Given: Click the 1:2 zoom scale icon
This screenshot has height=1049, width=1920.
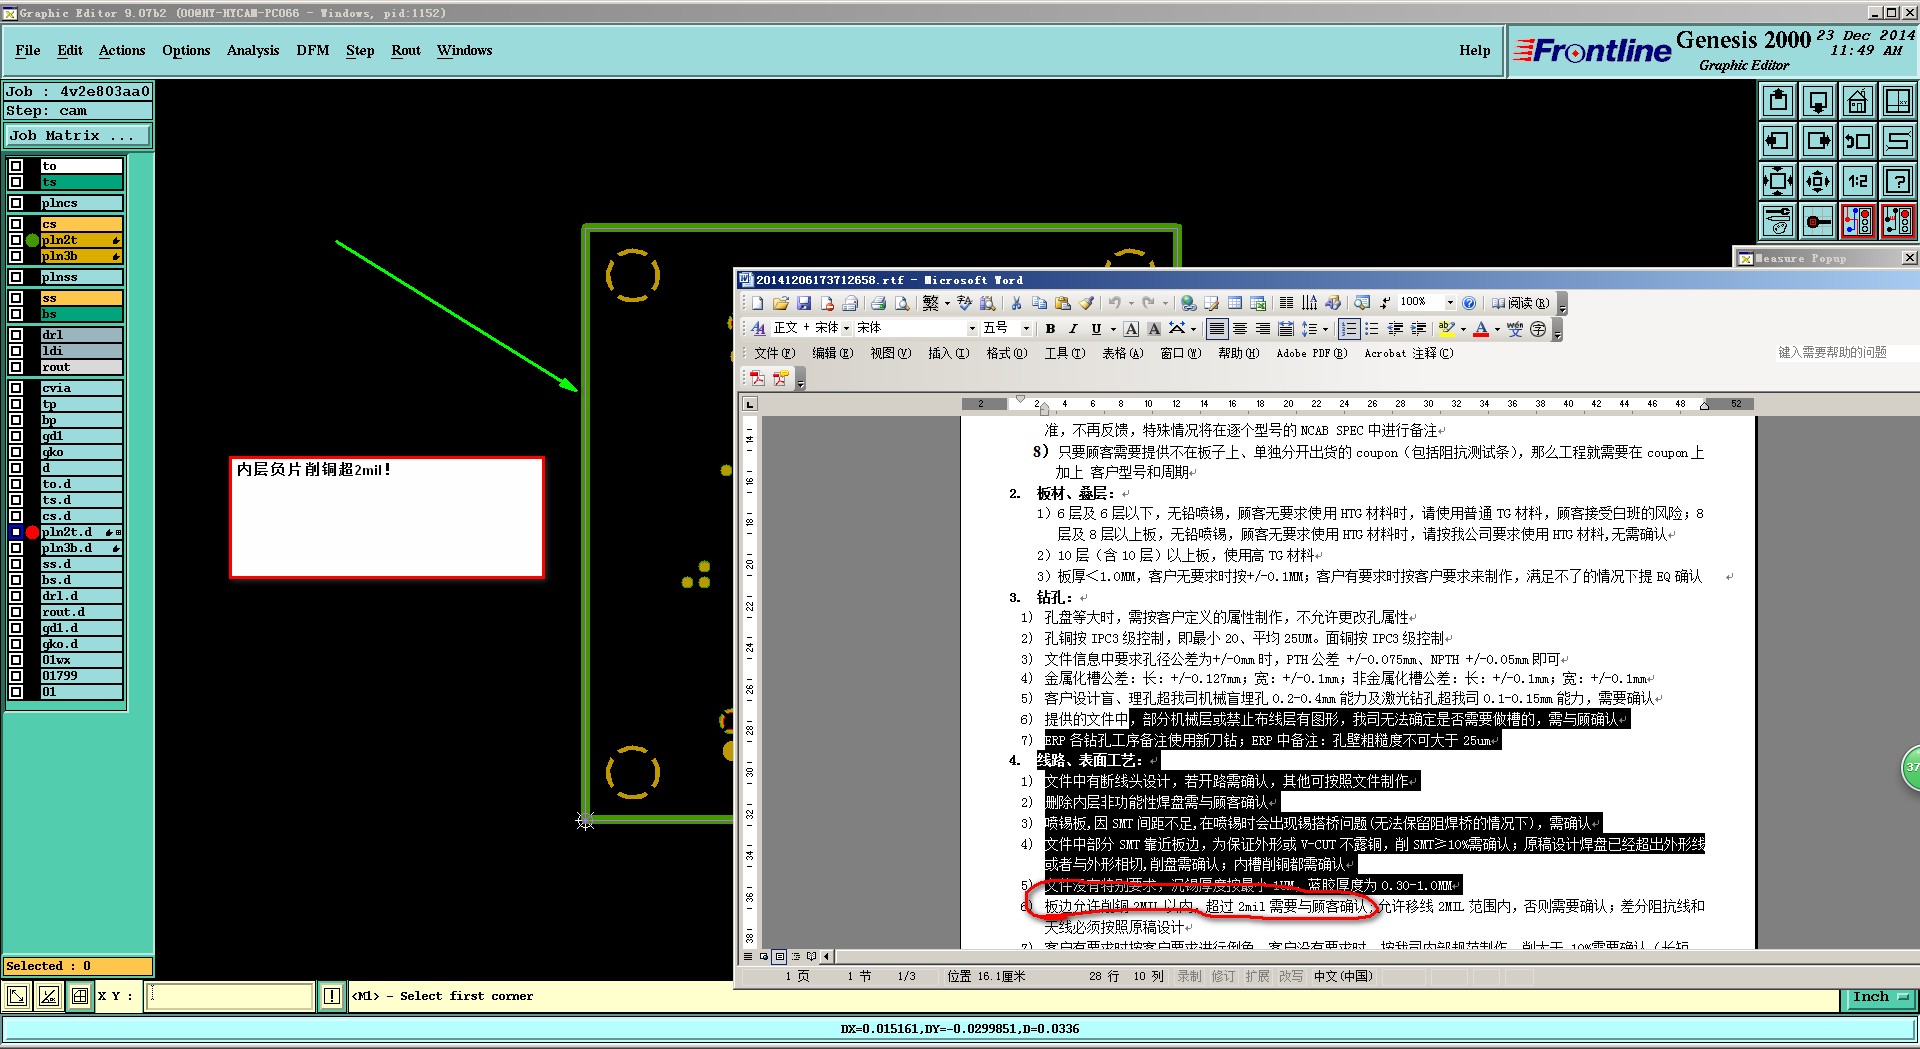Looking at the screenshot, I should 1858,181.
